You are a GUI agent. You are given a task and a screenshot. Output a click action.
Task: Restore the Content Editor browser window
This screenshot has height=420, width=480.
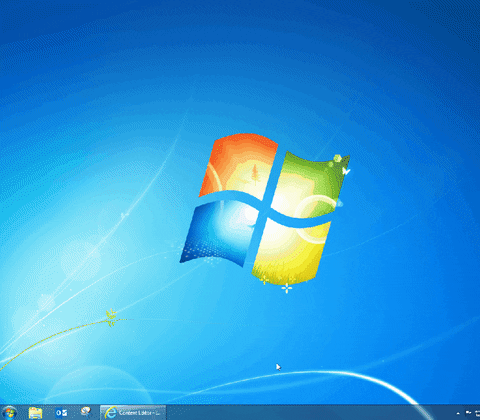(133, 413)
